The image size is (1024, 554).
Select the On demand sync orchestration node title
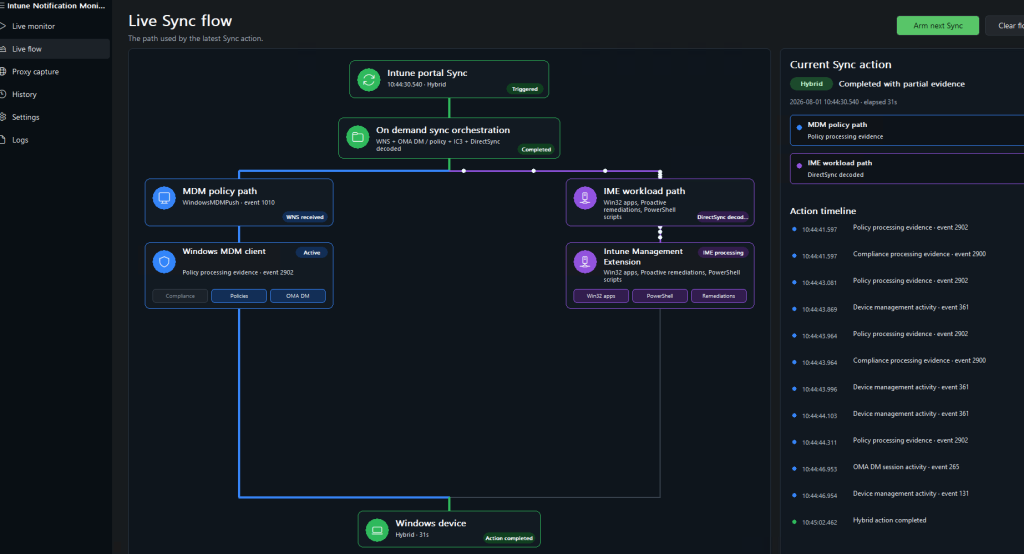[x=443, y=130]
